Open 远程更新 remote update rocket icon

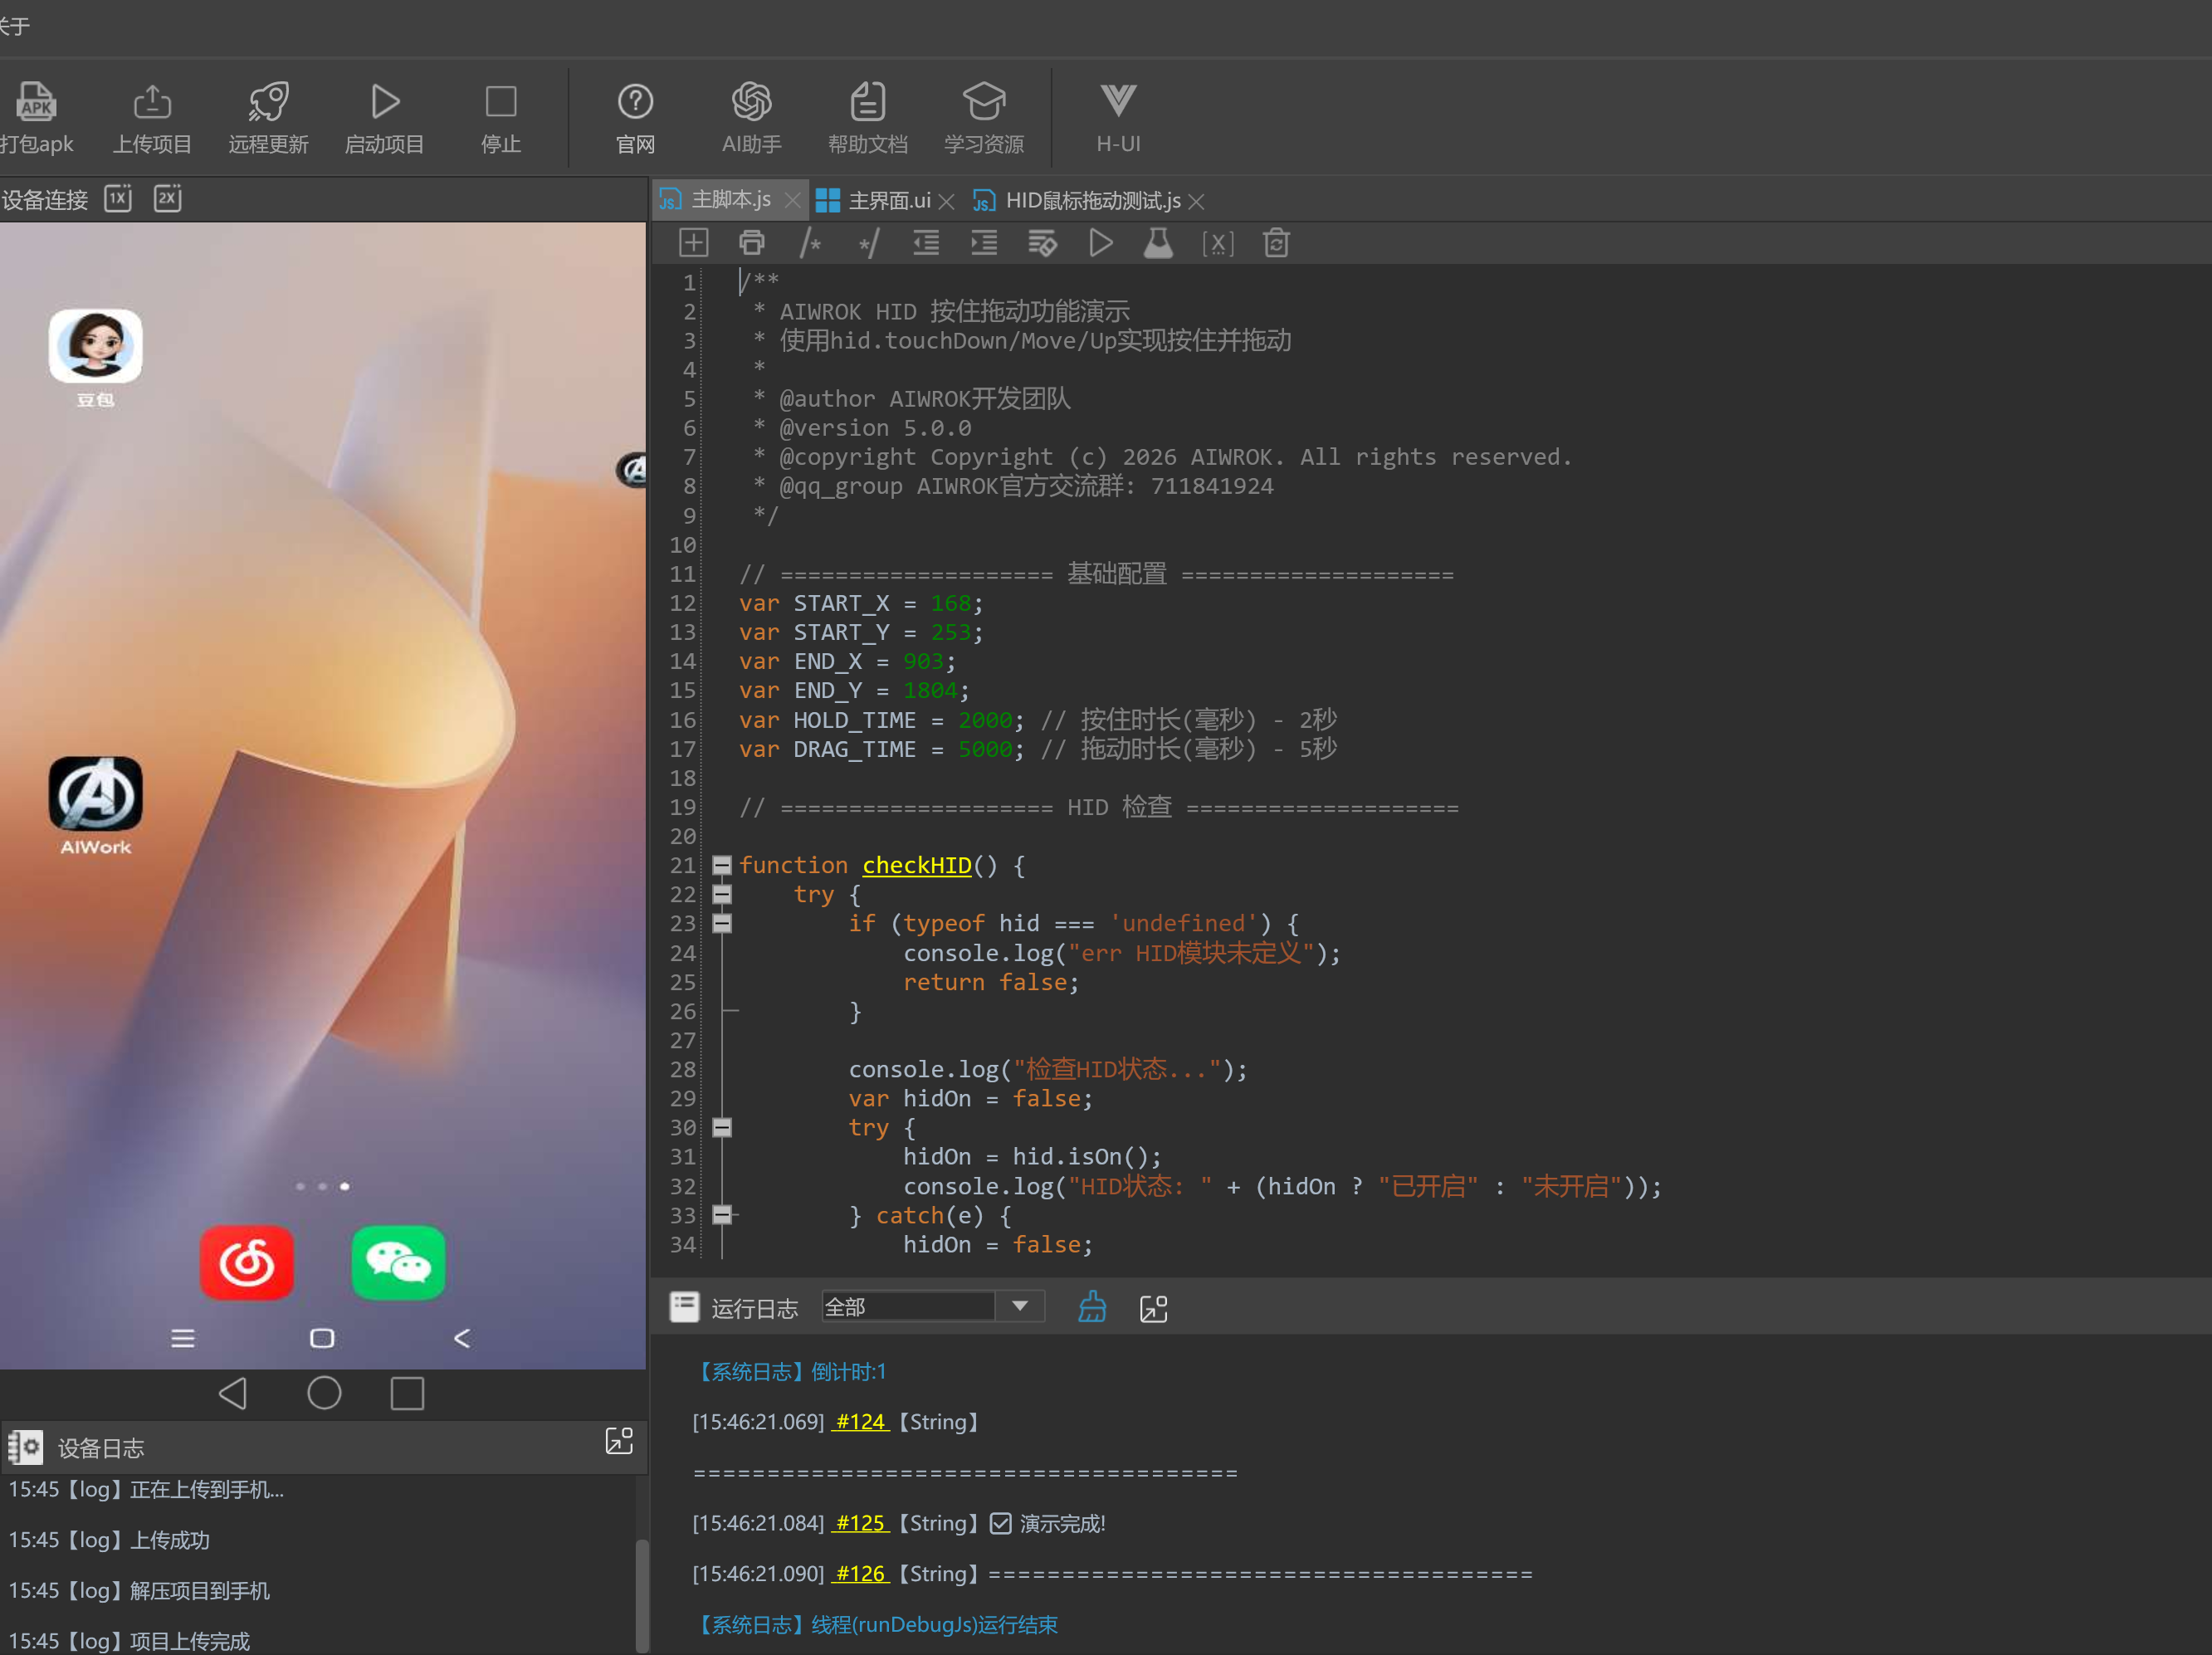pyautogui.click(x=268, y=117)
